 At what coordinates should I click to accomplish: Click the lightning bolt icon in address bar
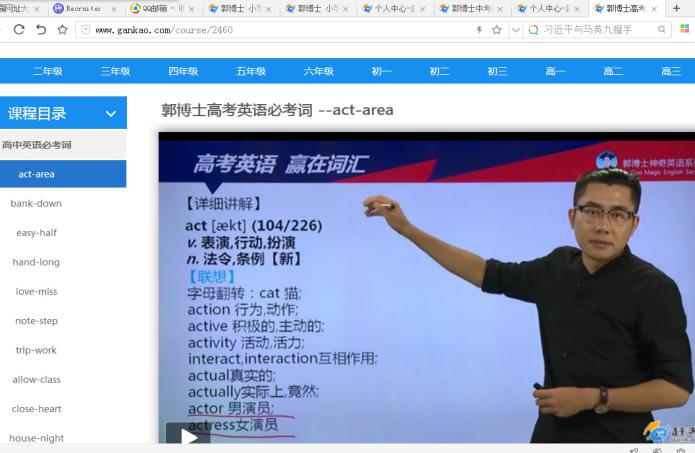click(479, 30)
